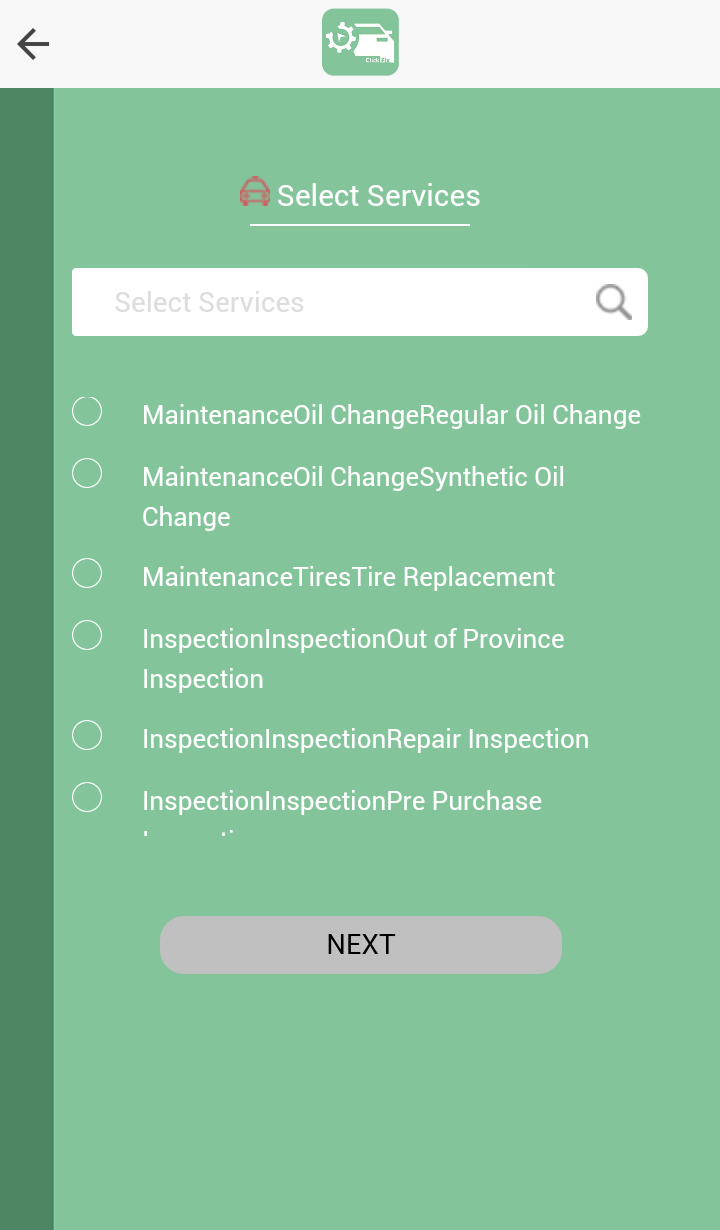
Task: Click the red car icon beside heading
Action: [x=255, y=192]
